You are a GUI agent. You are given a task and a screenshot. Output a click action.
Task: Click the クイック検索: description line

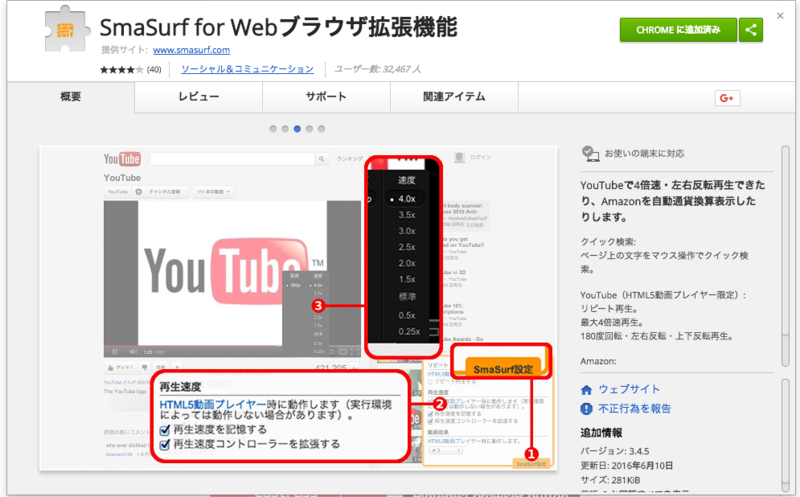pos(608,241)
